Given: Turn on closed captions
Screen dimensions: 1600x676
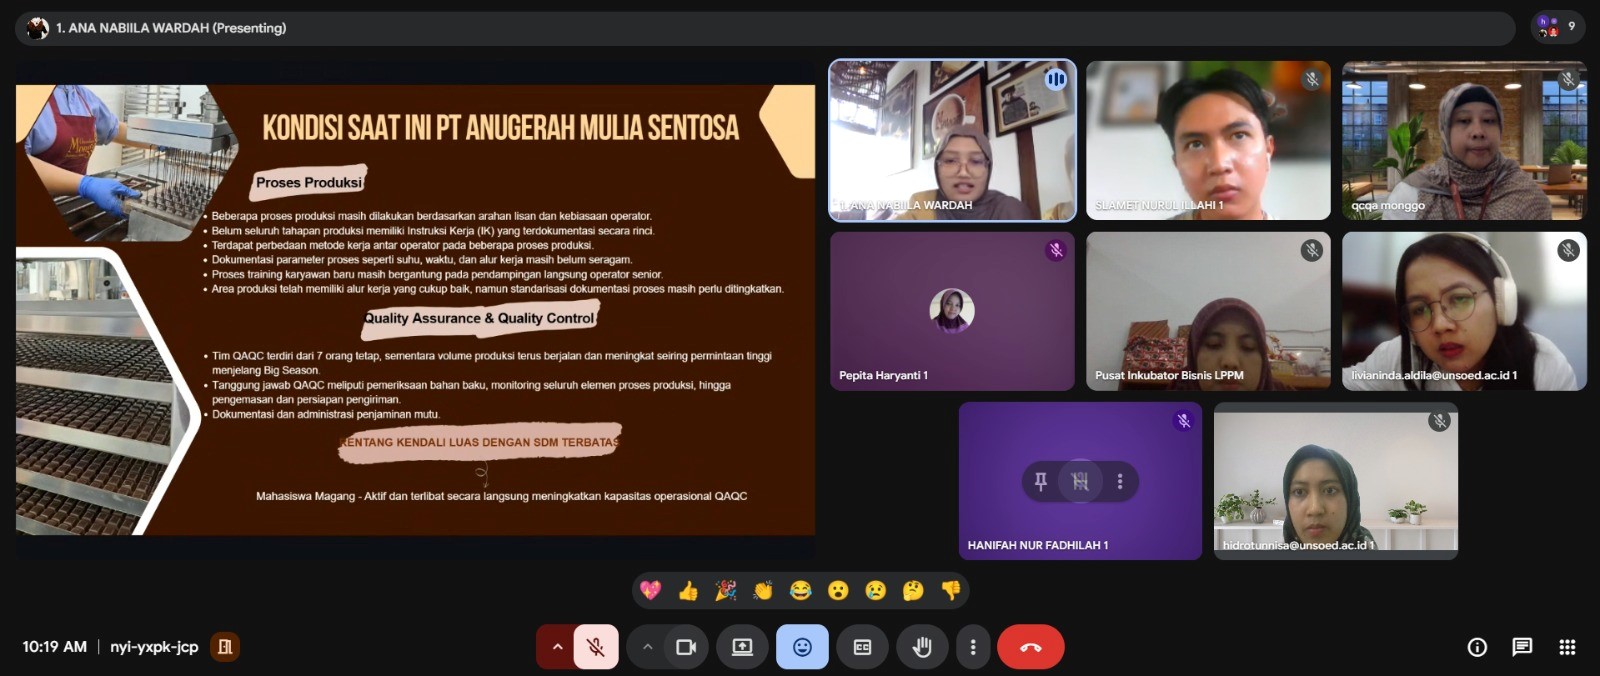Looking at the screenshot, I should point(862,647).
